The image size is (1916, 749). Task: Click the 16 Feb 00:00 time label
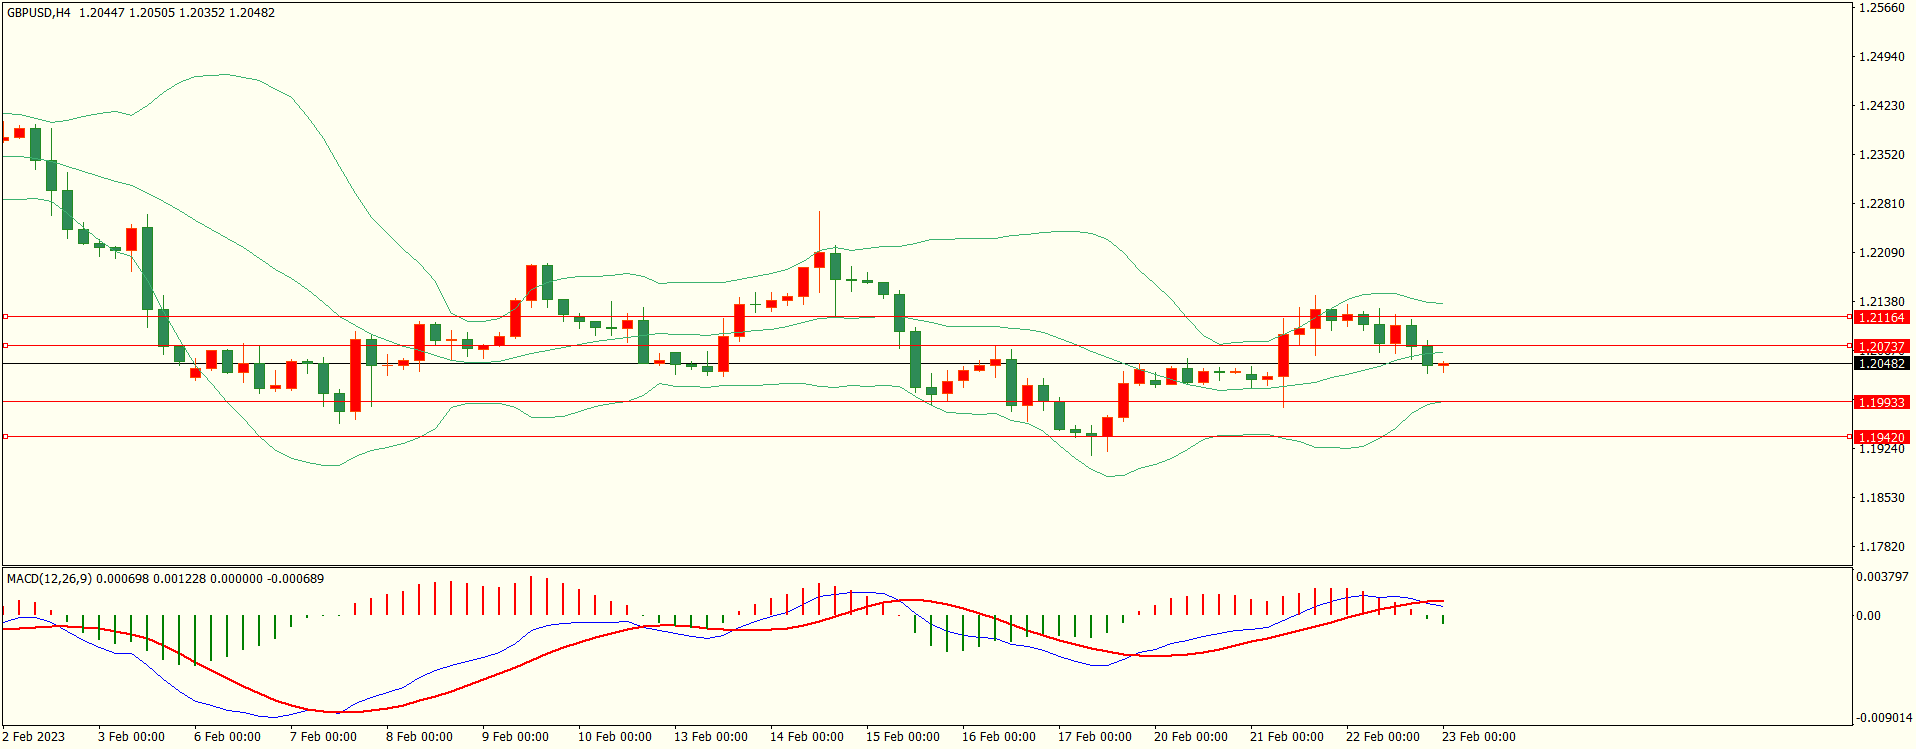(999, 737)
